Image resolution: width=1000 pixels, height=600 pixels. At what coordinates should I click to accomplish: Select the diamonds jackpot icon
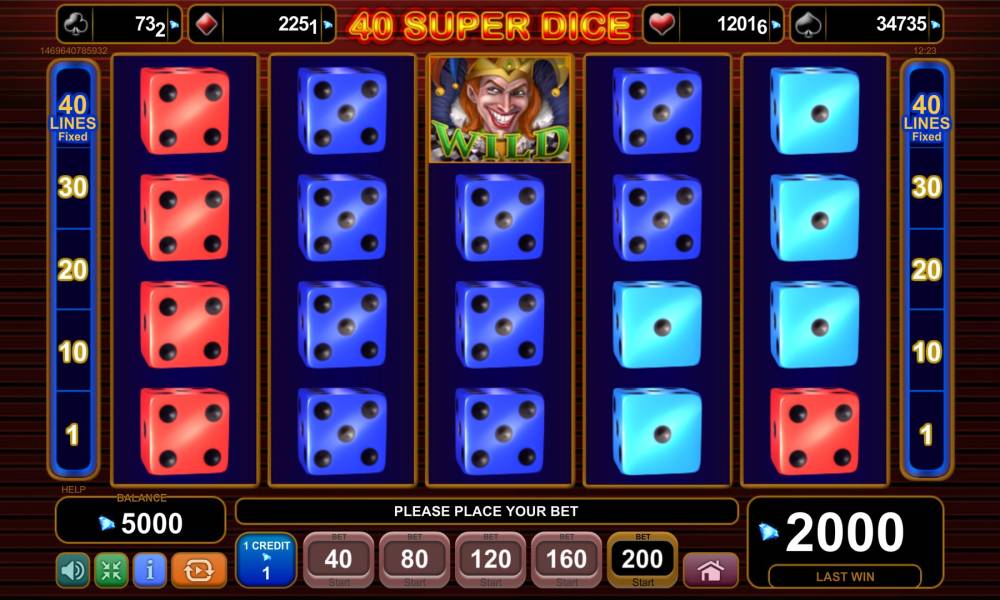click(206, 25)
